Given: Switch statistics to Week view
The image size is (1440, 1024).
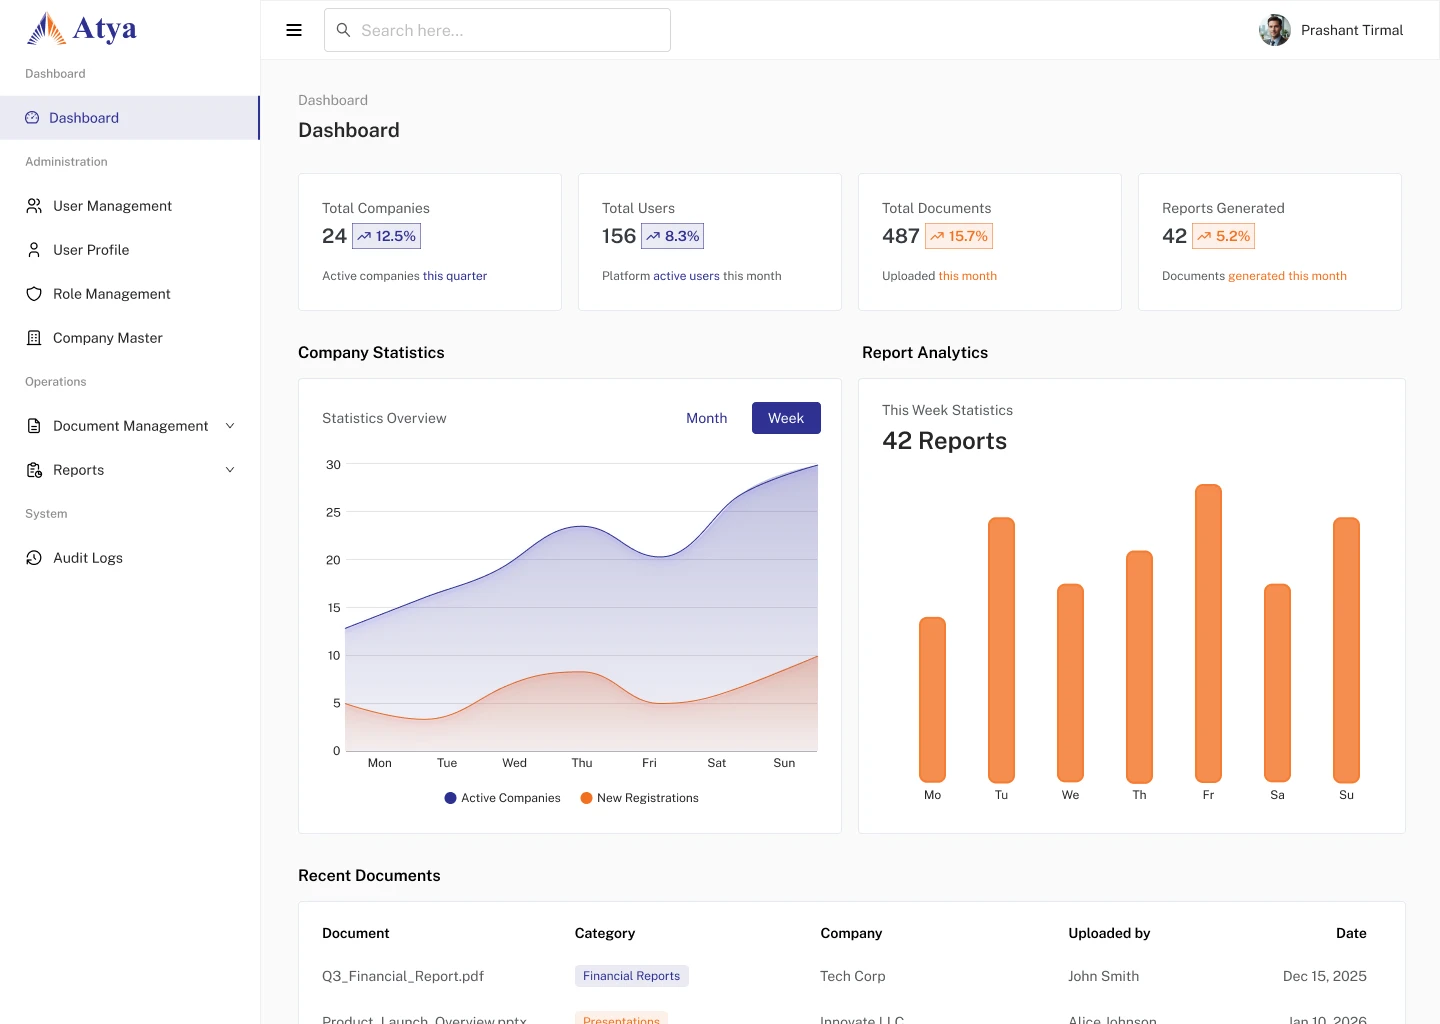Looking at the screenshot, I should [x=786, y=418].
